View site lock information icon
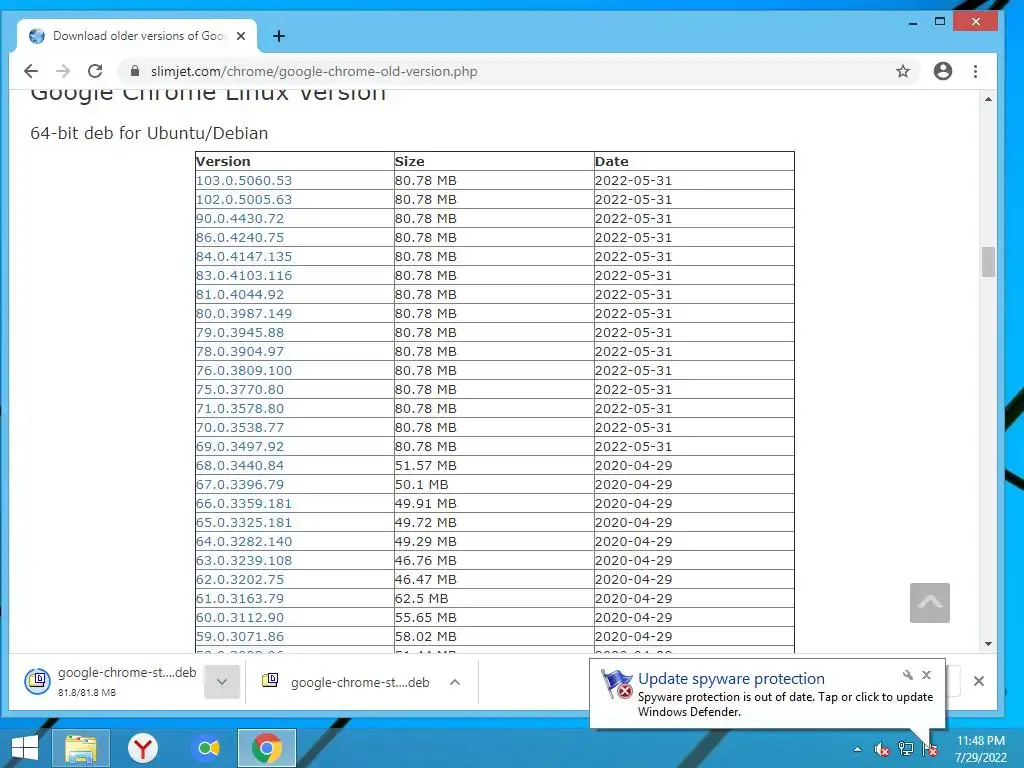Viewport: 1024px width, 768px height. 135,71
